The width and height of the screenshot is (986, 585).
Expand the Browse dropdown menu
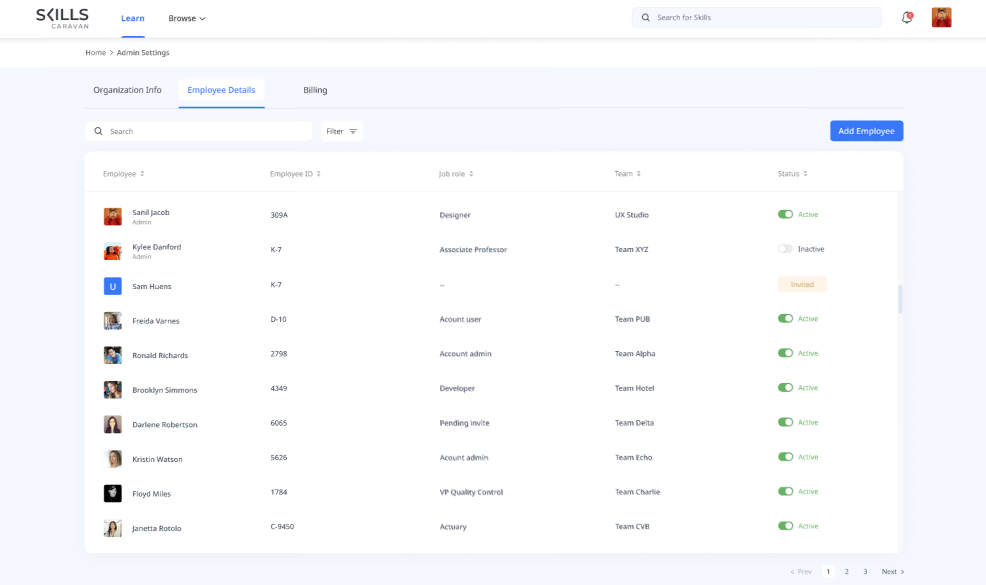coord(187,18)
